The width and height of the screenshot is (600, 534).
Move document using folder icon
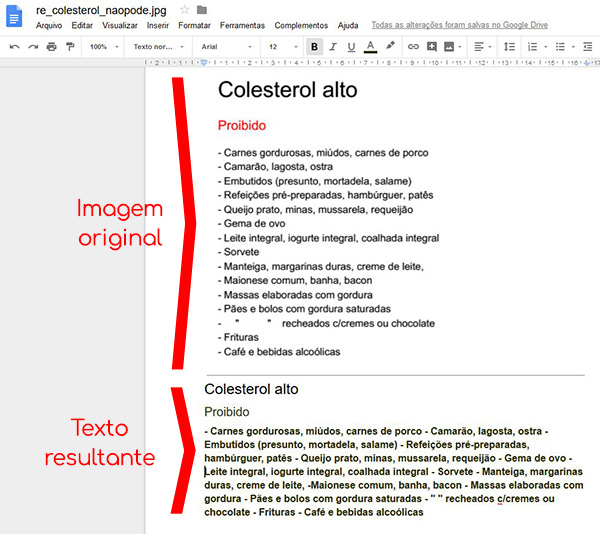click(202, 10)
